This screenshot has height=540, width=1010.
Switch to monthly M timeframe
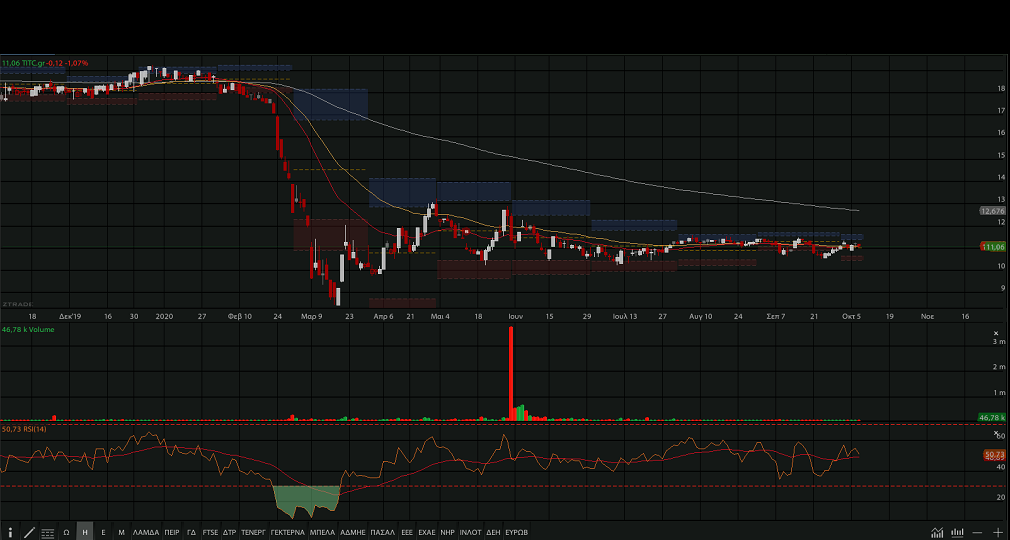pos(121,532)
